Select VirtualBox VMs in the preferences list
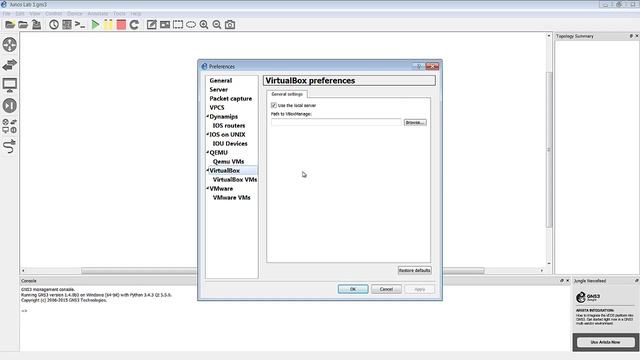This screenshot has width=640, height=360. pyautogui.click(x=235, y=179)
